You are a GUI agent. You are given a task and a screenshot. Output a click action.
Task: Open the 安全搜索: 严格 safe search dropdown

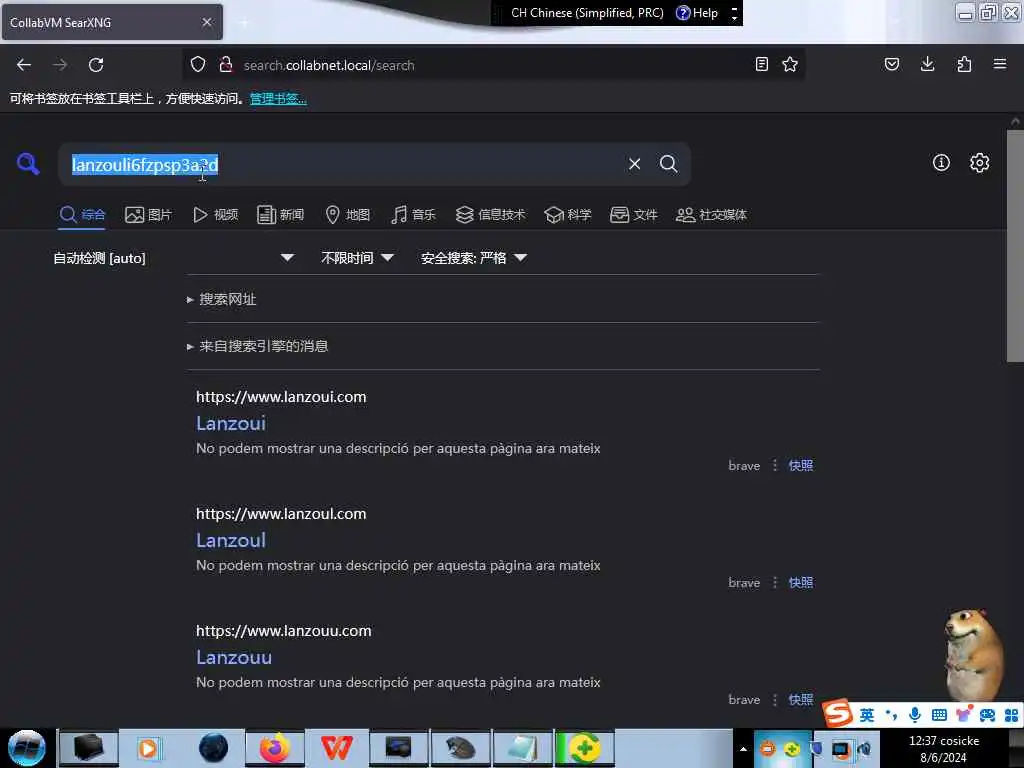click(x=474, y=258)
